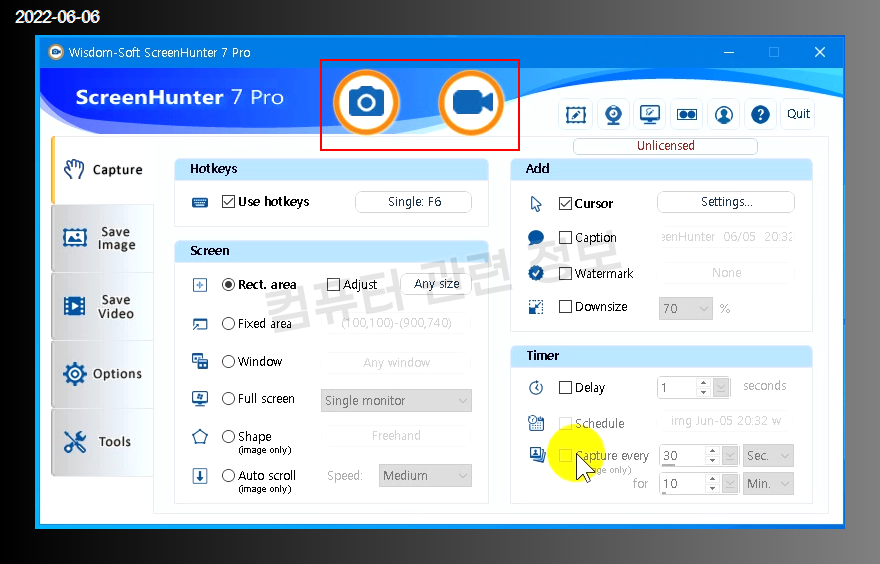Click the repeated capture pictures icon

pos(538,455)
